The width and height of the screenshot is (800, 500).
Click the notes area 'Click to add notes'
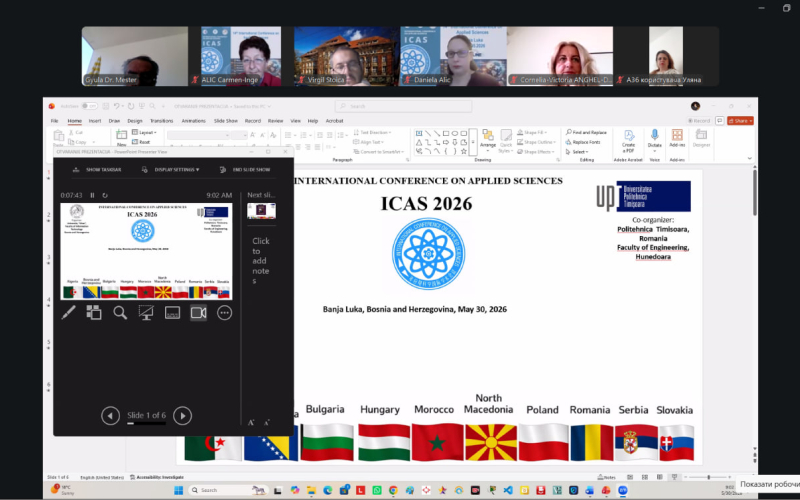(261, 261)
